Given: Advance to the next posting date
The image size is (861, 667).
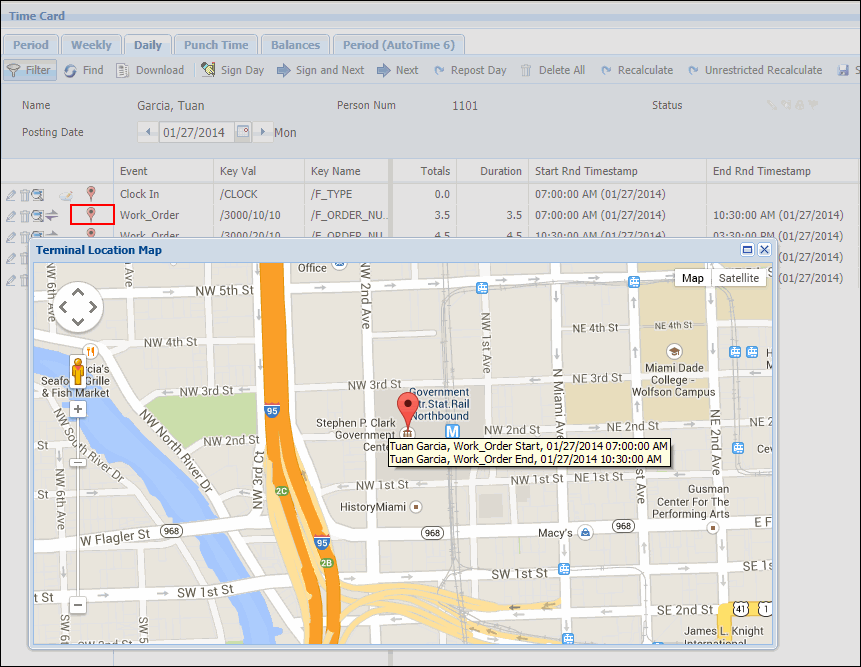Looking at the screenshot, I should 262,132.
